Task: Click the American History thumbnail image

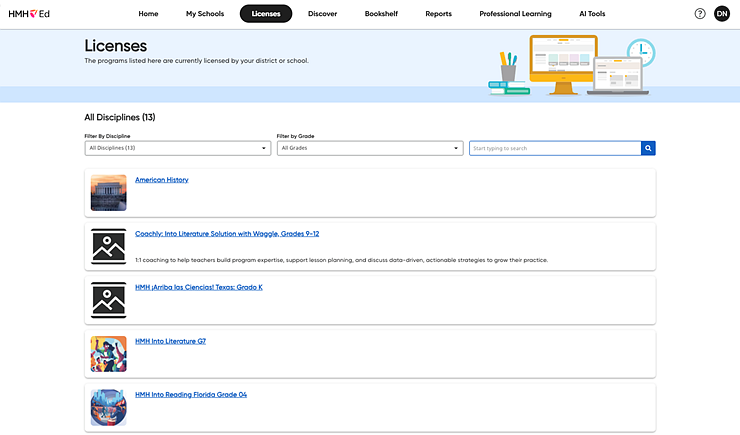Action: (109, 192)
